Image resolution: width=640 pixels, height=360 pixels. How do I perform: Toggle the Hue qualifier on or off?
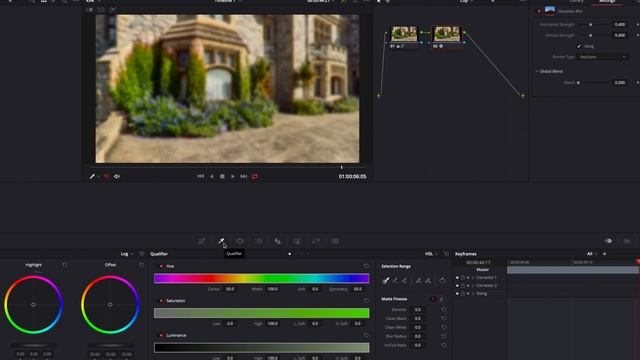click(x=161, y=266)
